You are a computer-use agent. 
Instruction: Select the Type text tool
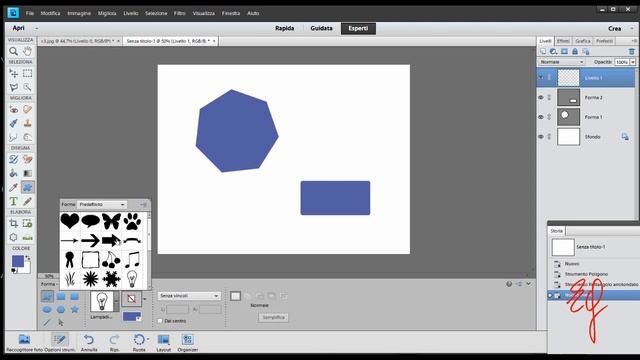(x=13, y=201)
